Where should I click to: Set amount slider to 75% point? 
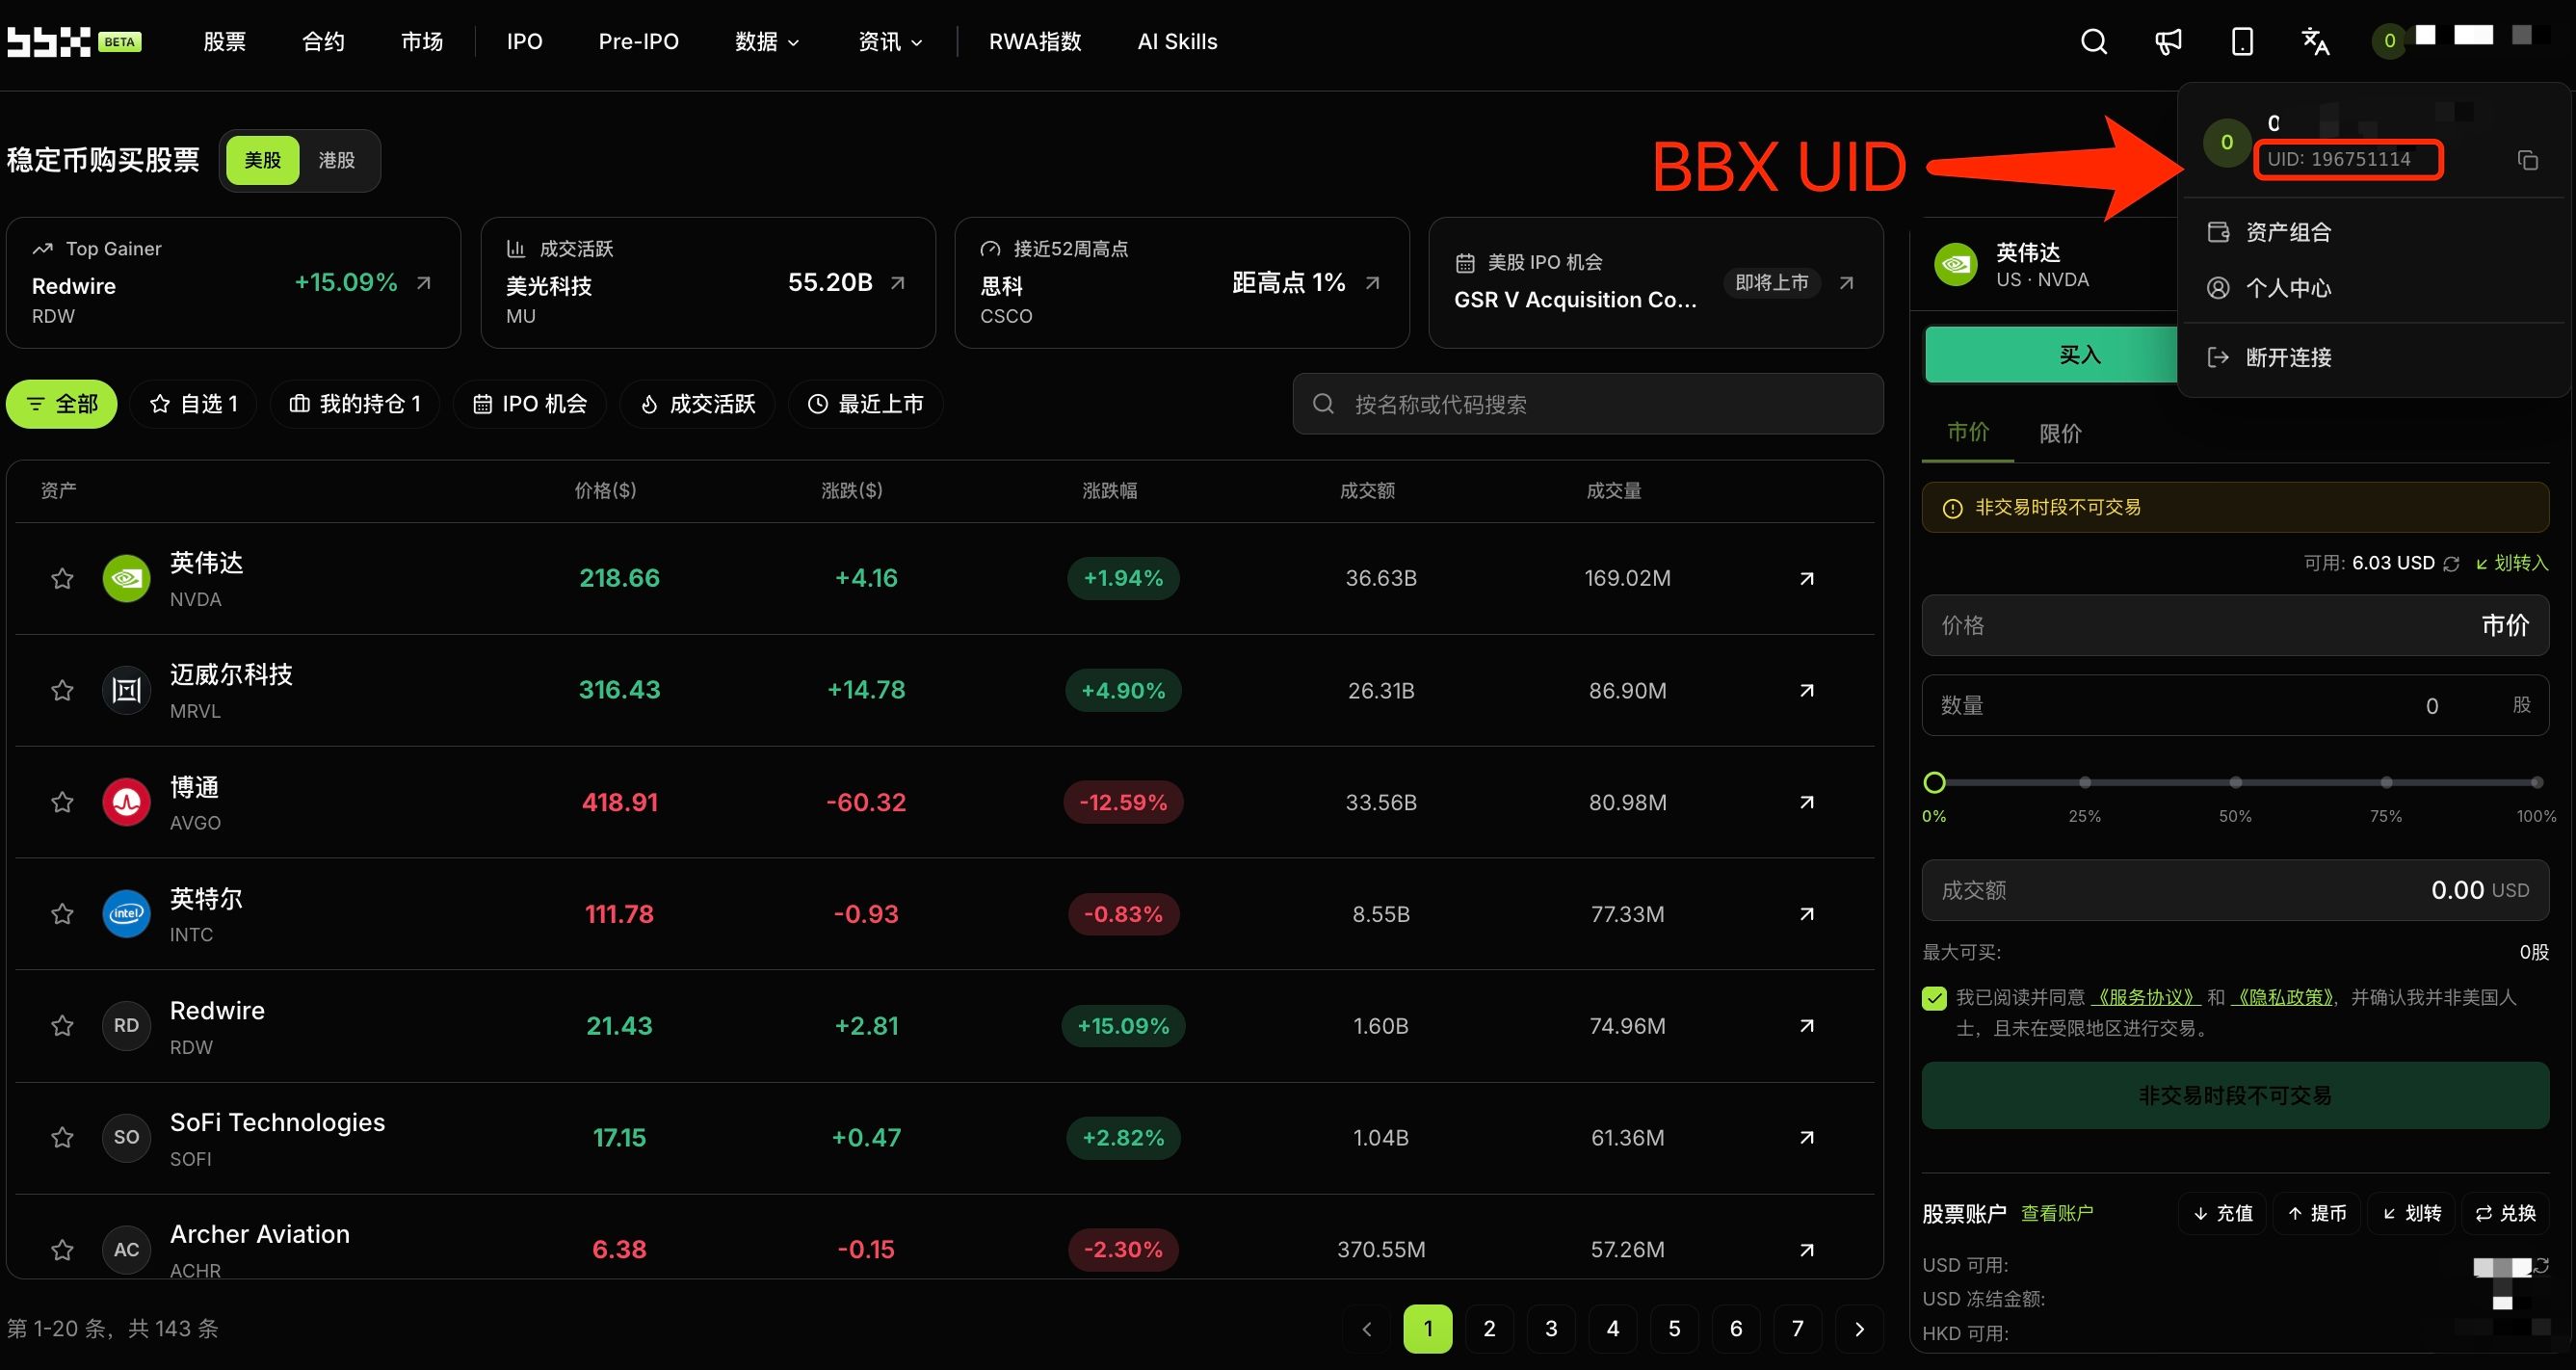[x=2387, y=782]
